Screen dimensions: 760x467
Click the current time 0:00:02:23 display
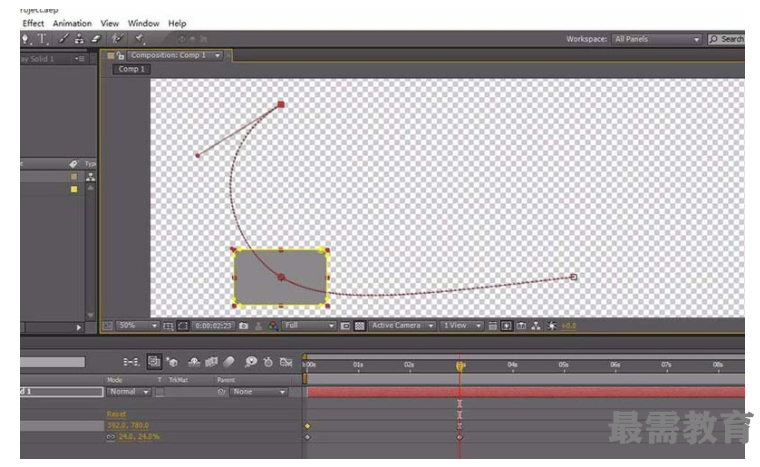(x=213, y=326)
